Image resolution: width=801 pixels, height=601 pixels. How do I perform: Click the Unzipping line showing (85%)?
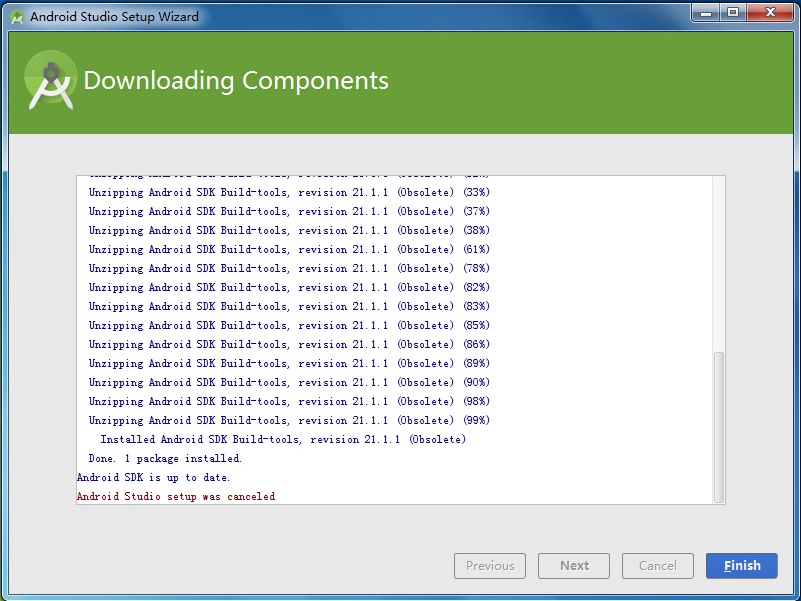(x=289, y=325)
